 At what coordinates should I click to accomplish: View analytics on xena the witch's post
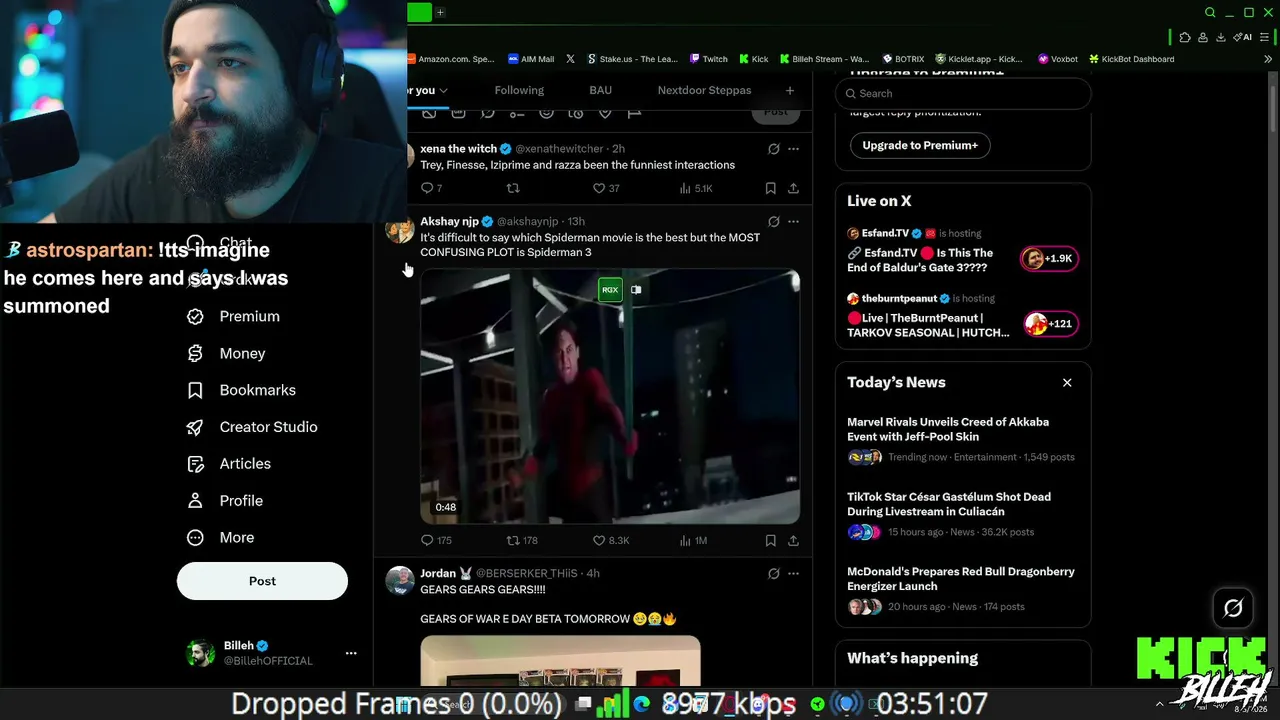[x=685, y=188]
